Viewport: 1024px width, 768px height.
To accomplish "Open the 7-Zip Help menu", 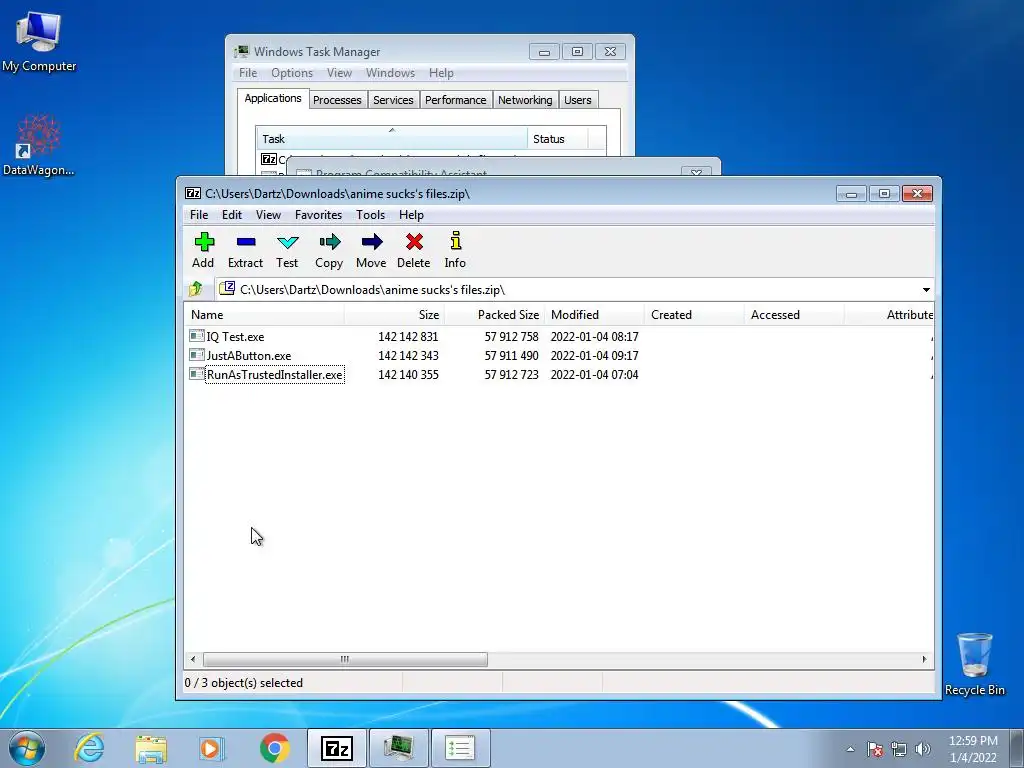I will pyautogui.click(x=411, y=215).
